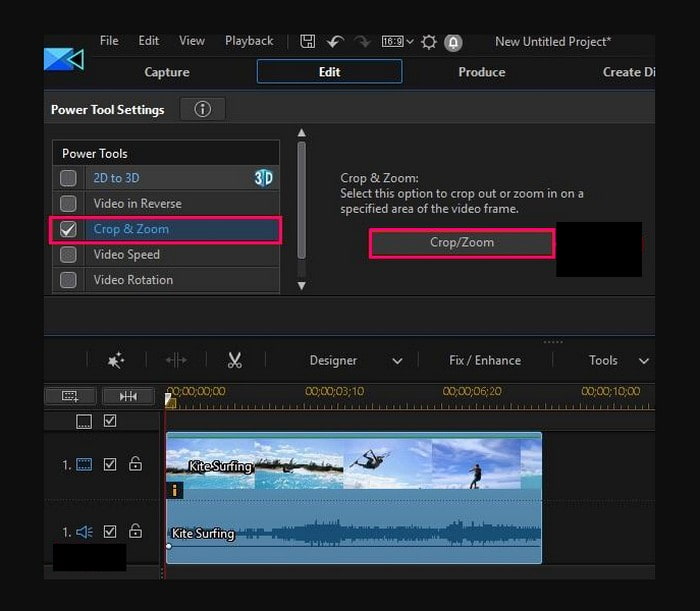Click the notification bell icon
The height and width of the screenshot is (611, 700).
click(452, 42)
